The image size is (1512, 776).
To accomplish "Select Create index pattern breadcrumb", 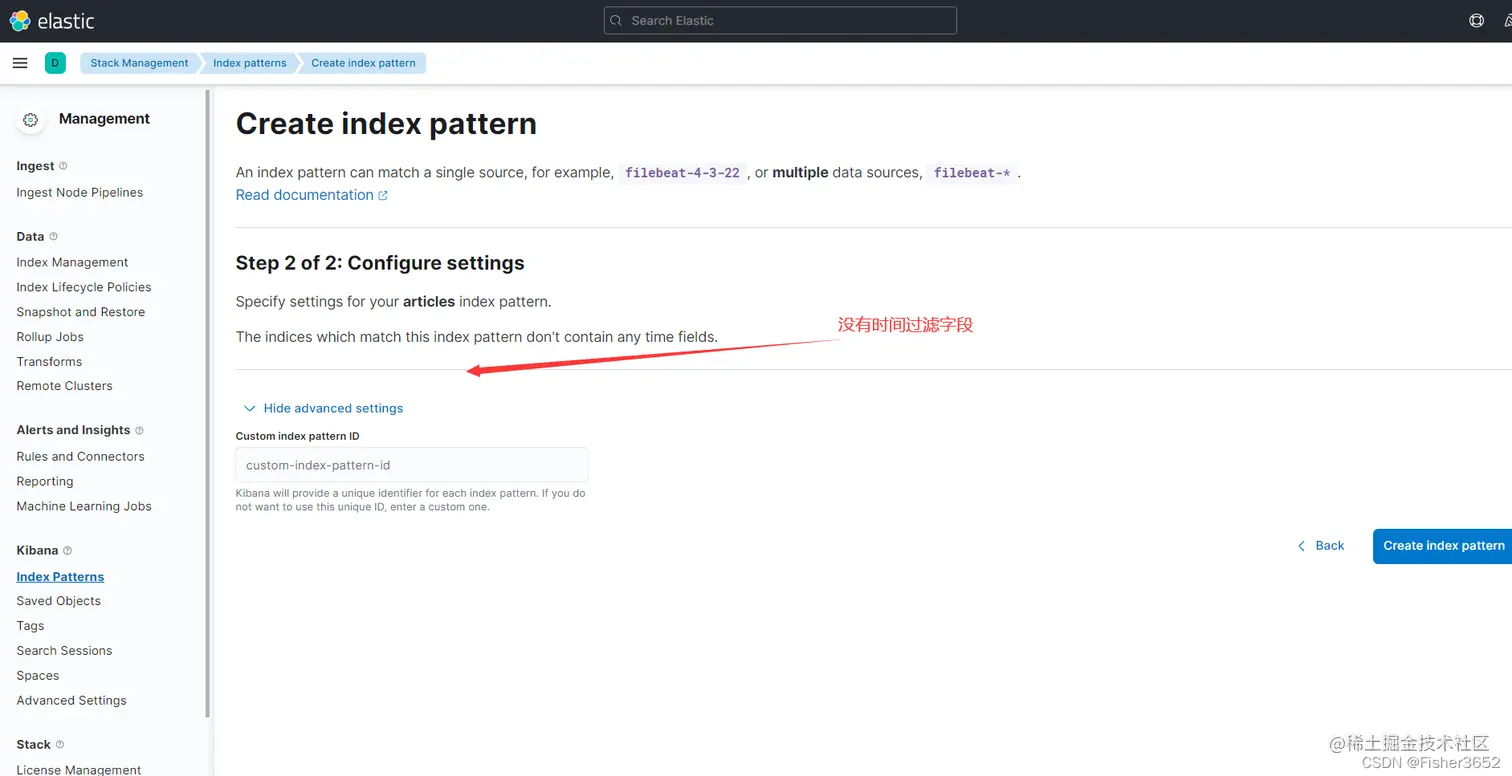I will point(363,63).
